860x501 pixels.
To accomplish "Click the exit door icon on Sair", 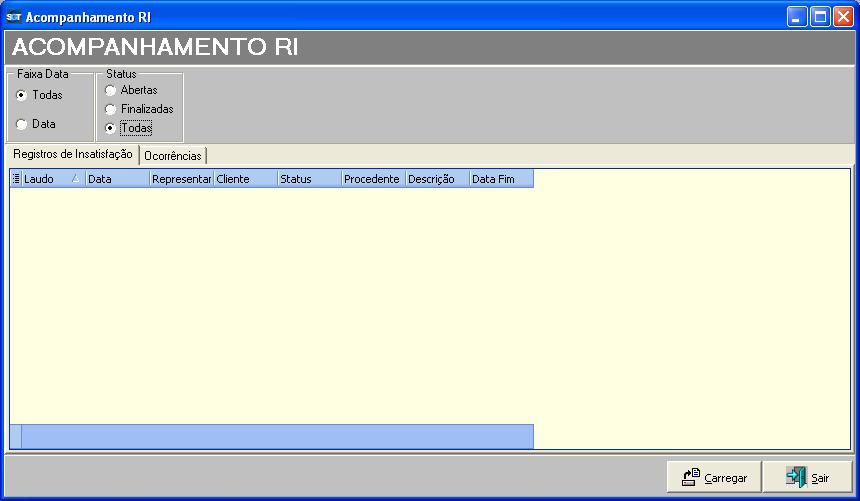I will [795, 477].
